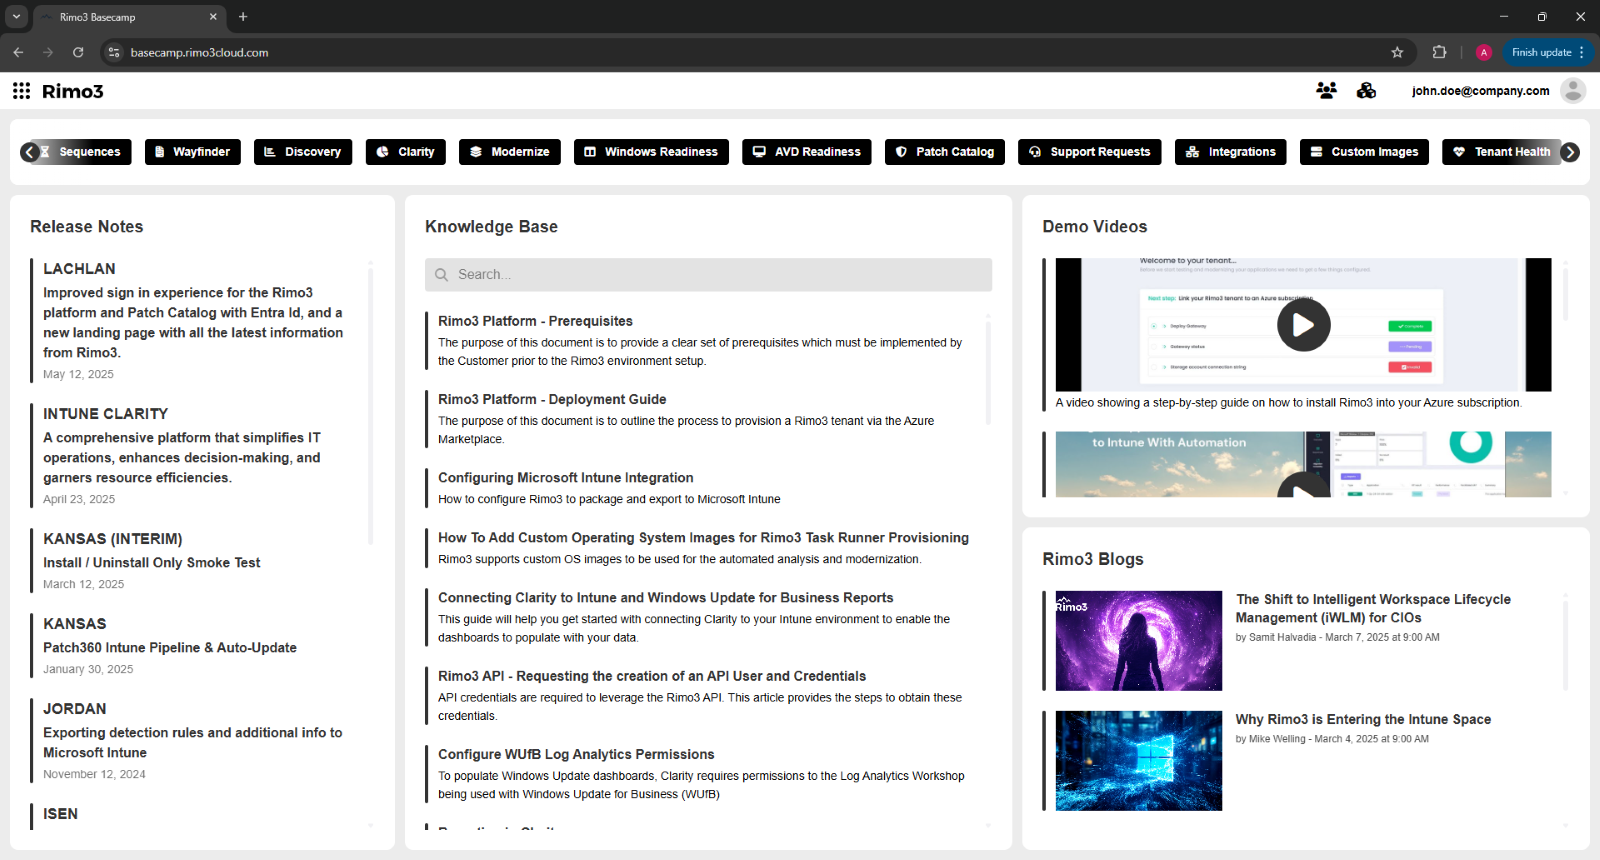Open the Finish update browser menu
Viewport: 1600px width, 860px height.
tap(1547, 53)
